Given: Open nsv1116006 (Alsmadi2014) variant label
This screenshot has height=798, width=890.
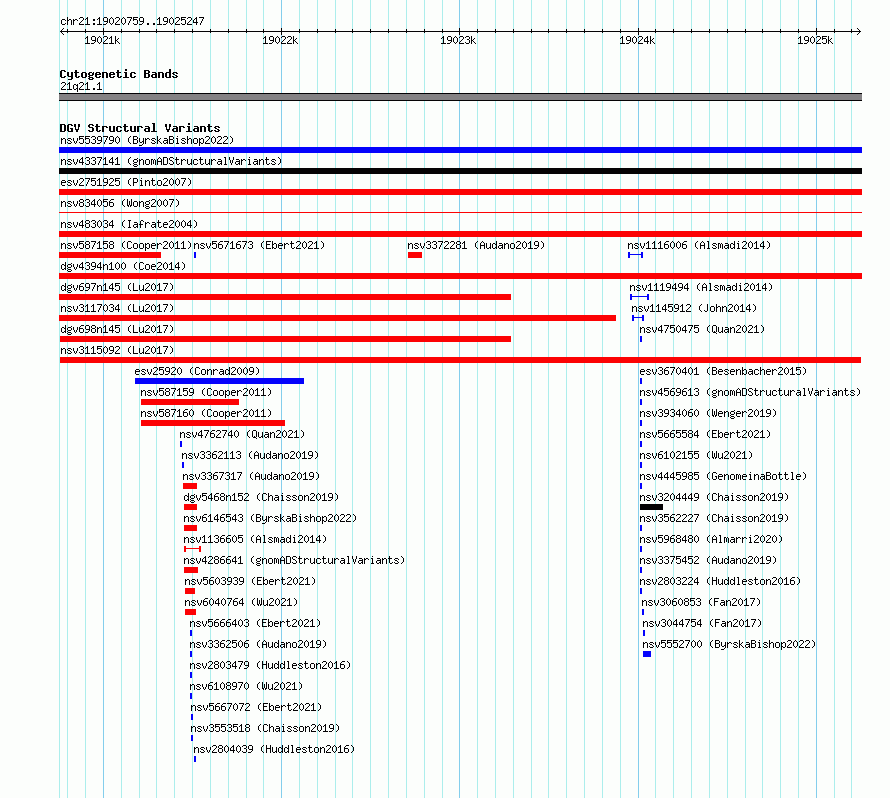Looking at the screenshot, I should coord(699,245).
